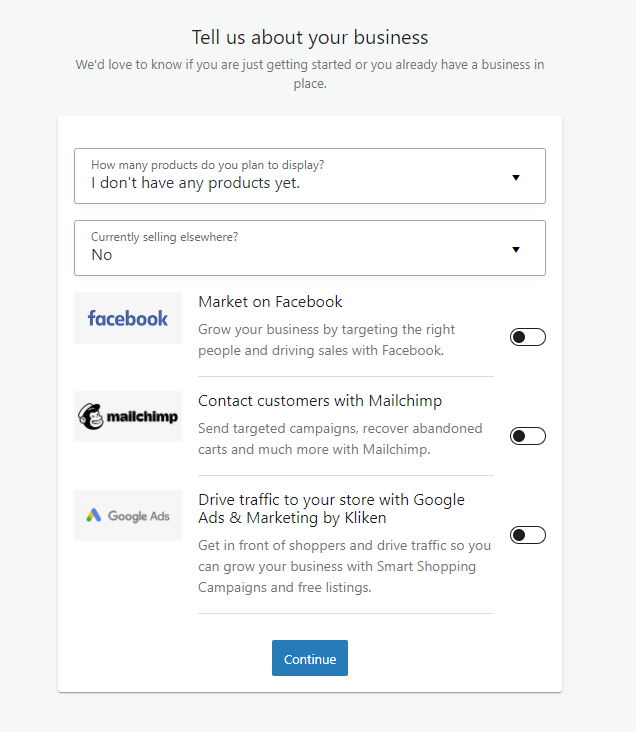Click the 'Tell us about your business' heading
Image resolution: width=636 pixels, height=732 pixels.
click(310, 38)
